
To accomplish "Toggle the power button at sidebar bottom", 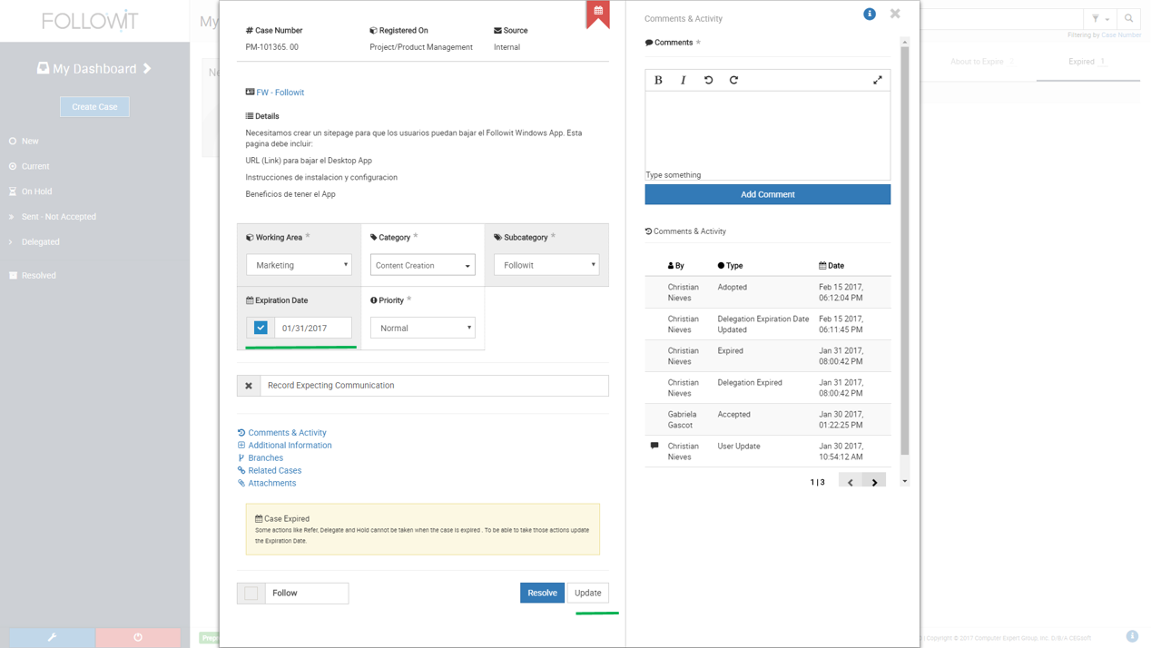I will click(x=139, y=637).
